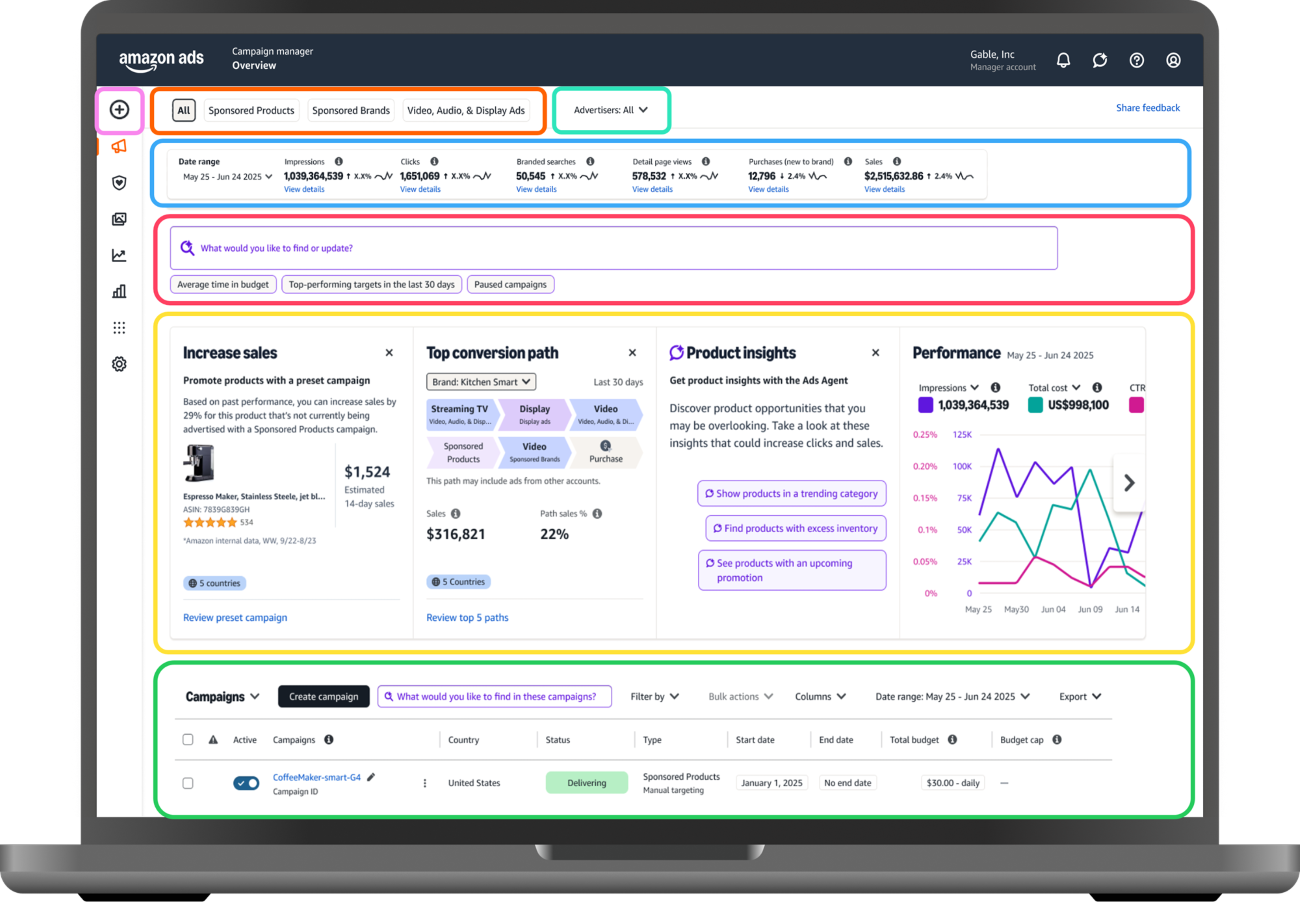Tick the select-all campaigns header checkbox
Screen dimensions: 1300x902
pyautogui.click(x=188, y=740)
